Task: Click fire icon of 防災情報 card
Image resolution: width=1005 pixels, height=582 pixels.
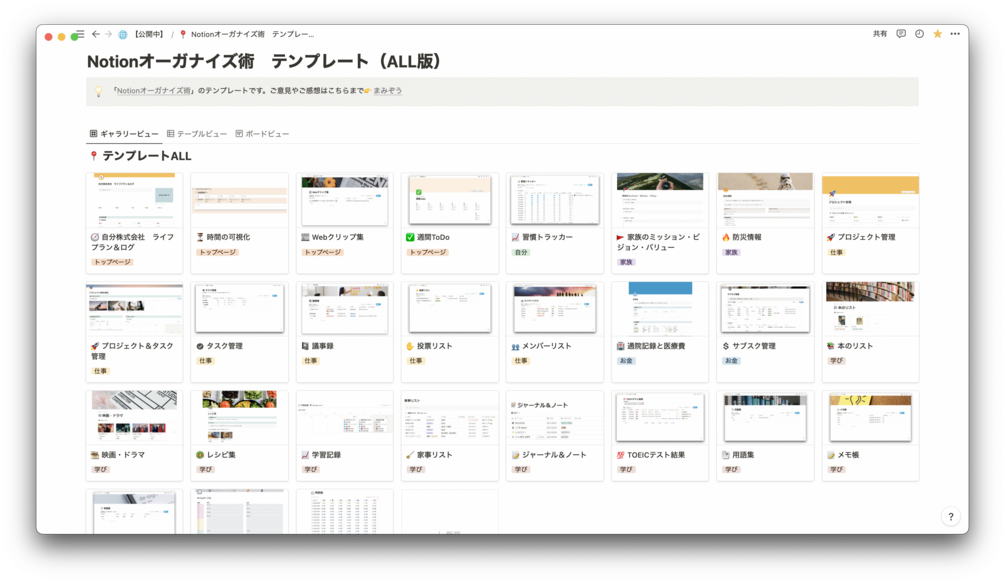Action: [726, 237]
